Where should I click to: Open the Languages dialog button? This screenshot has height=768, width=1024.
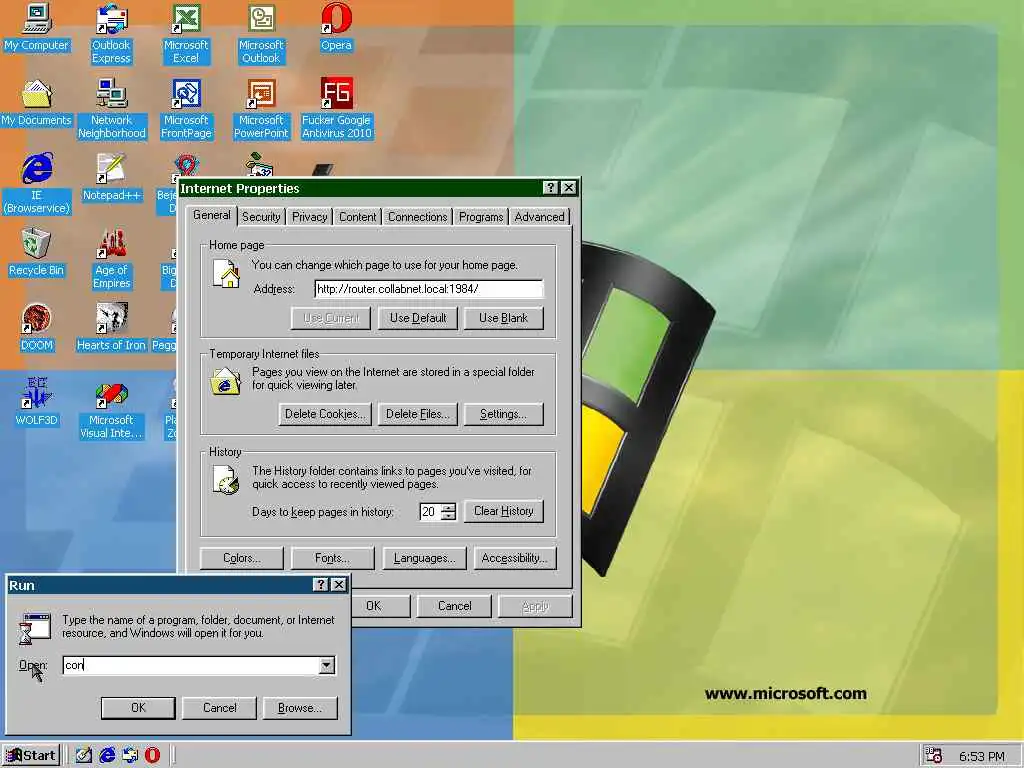pyautogui.click(x=424, y=558)
